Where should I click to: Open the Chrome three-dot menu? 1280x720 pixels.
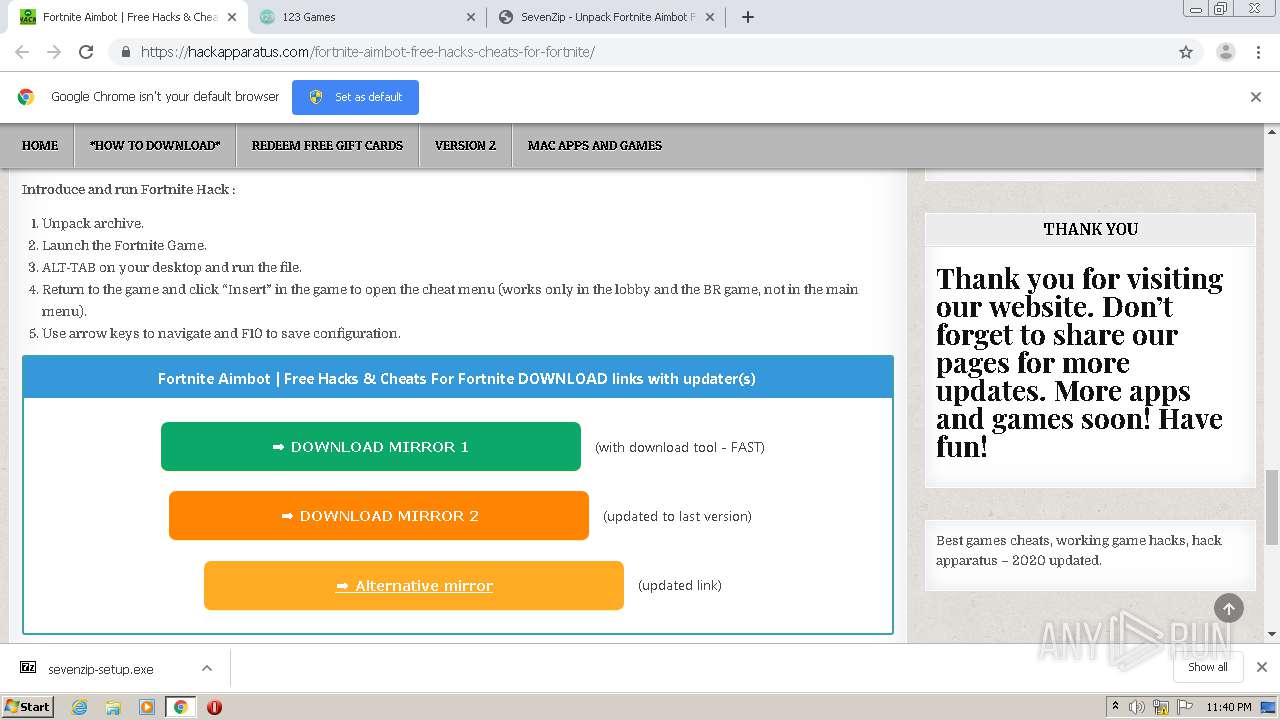tap(1257, 52)
